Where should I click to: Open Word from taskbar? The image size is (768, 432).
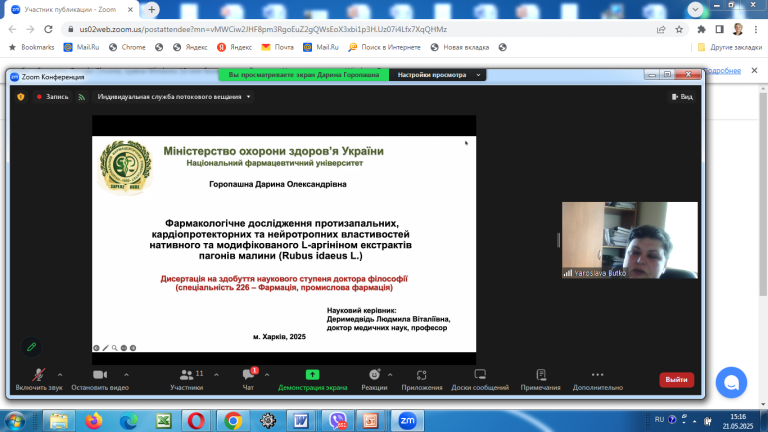301,421
